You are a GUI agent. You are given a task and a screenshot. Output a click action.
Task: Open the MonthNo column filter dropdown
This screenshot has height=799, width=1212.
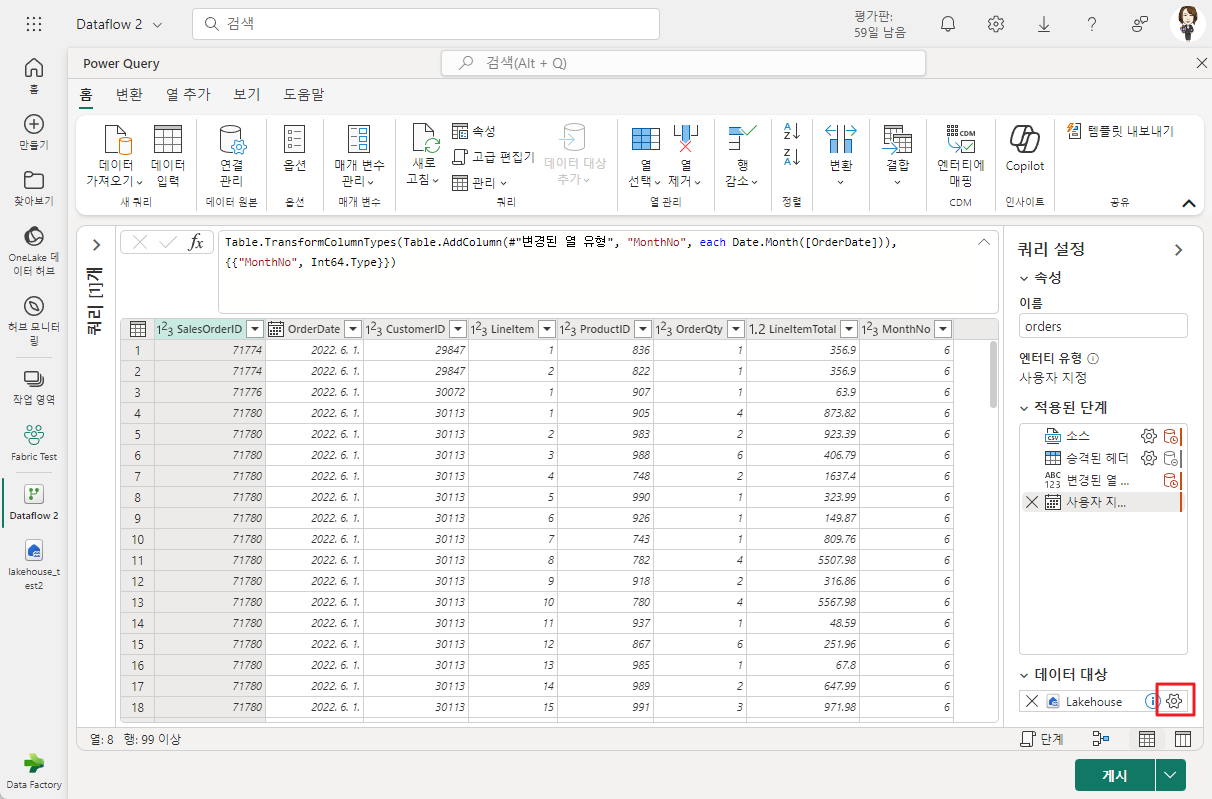942,329
